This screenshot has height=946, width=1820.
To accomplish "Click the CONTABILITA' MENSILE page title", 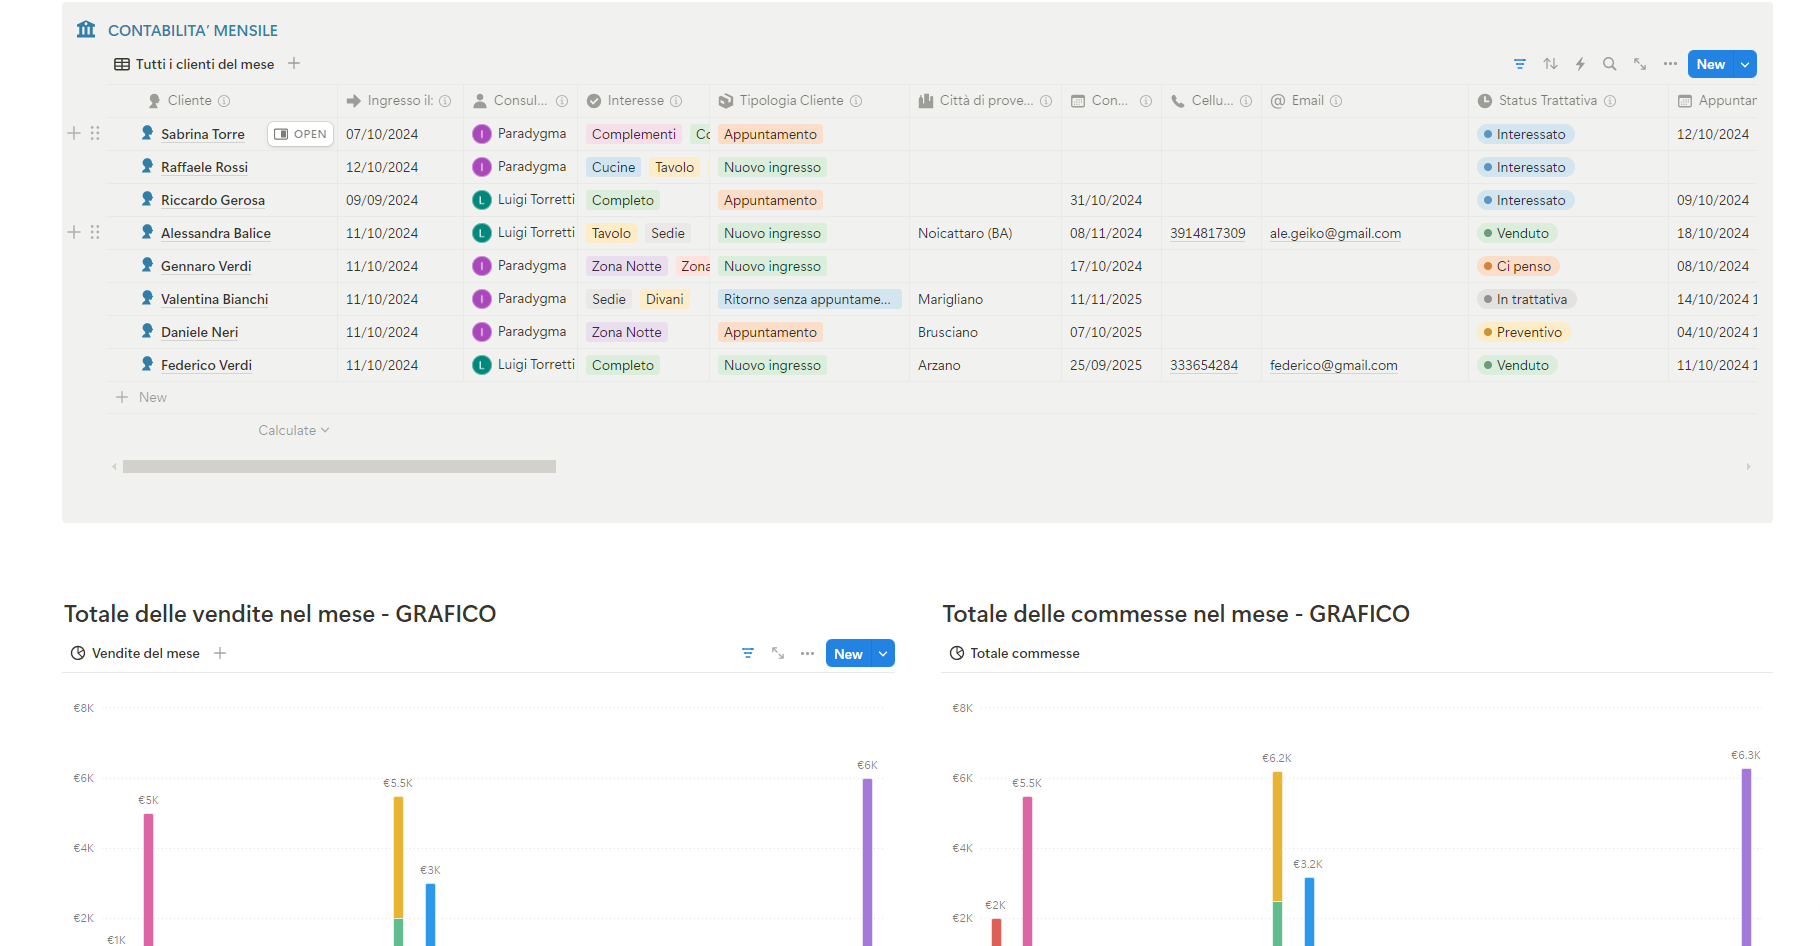I will [x=193, y=31].
